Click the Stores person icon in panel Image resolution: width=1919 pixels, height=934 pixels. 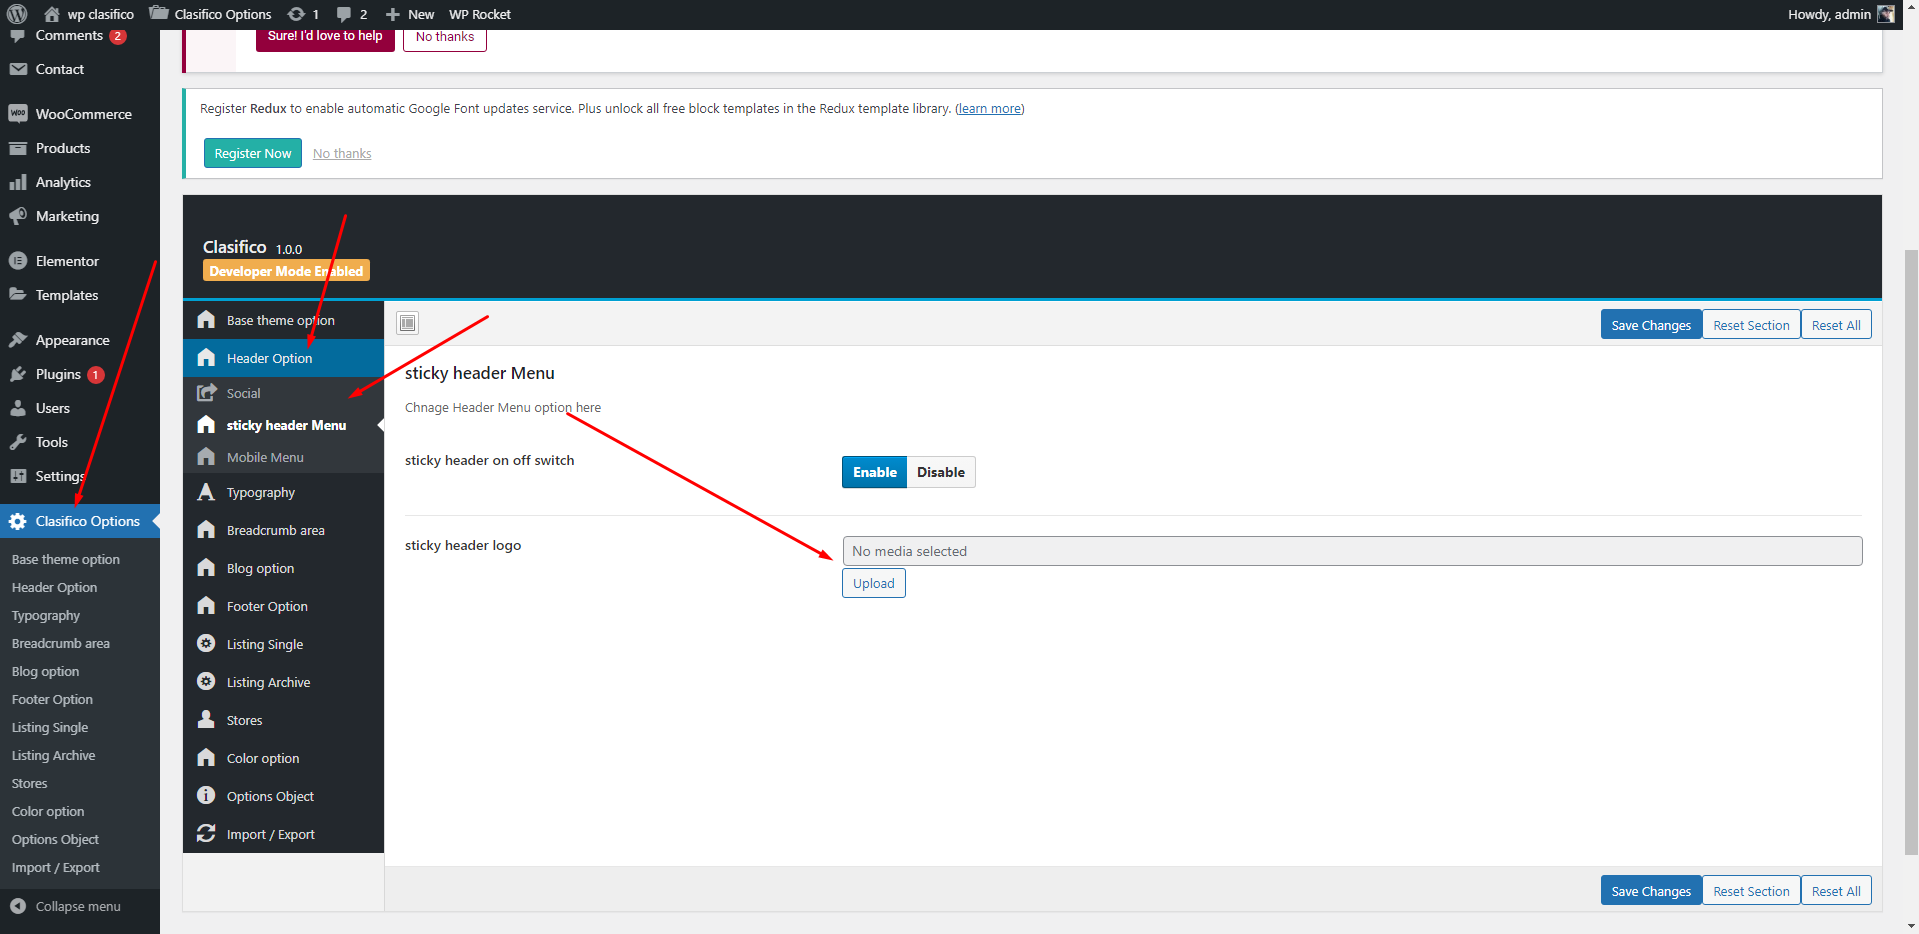206,720
